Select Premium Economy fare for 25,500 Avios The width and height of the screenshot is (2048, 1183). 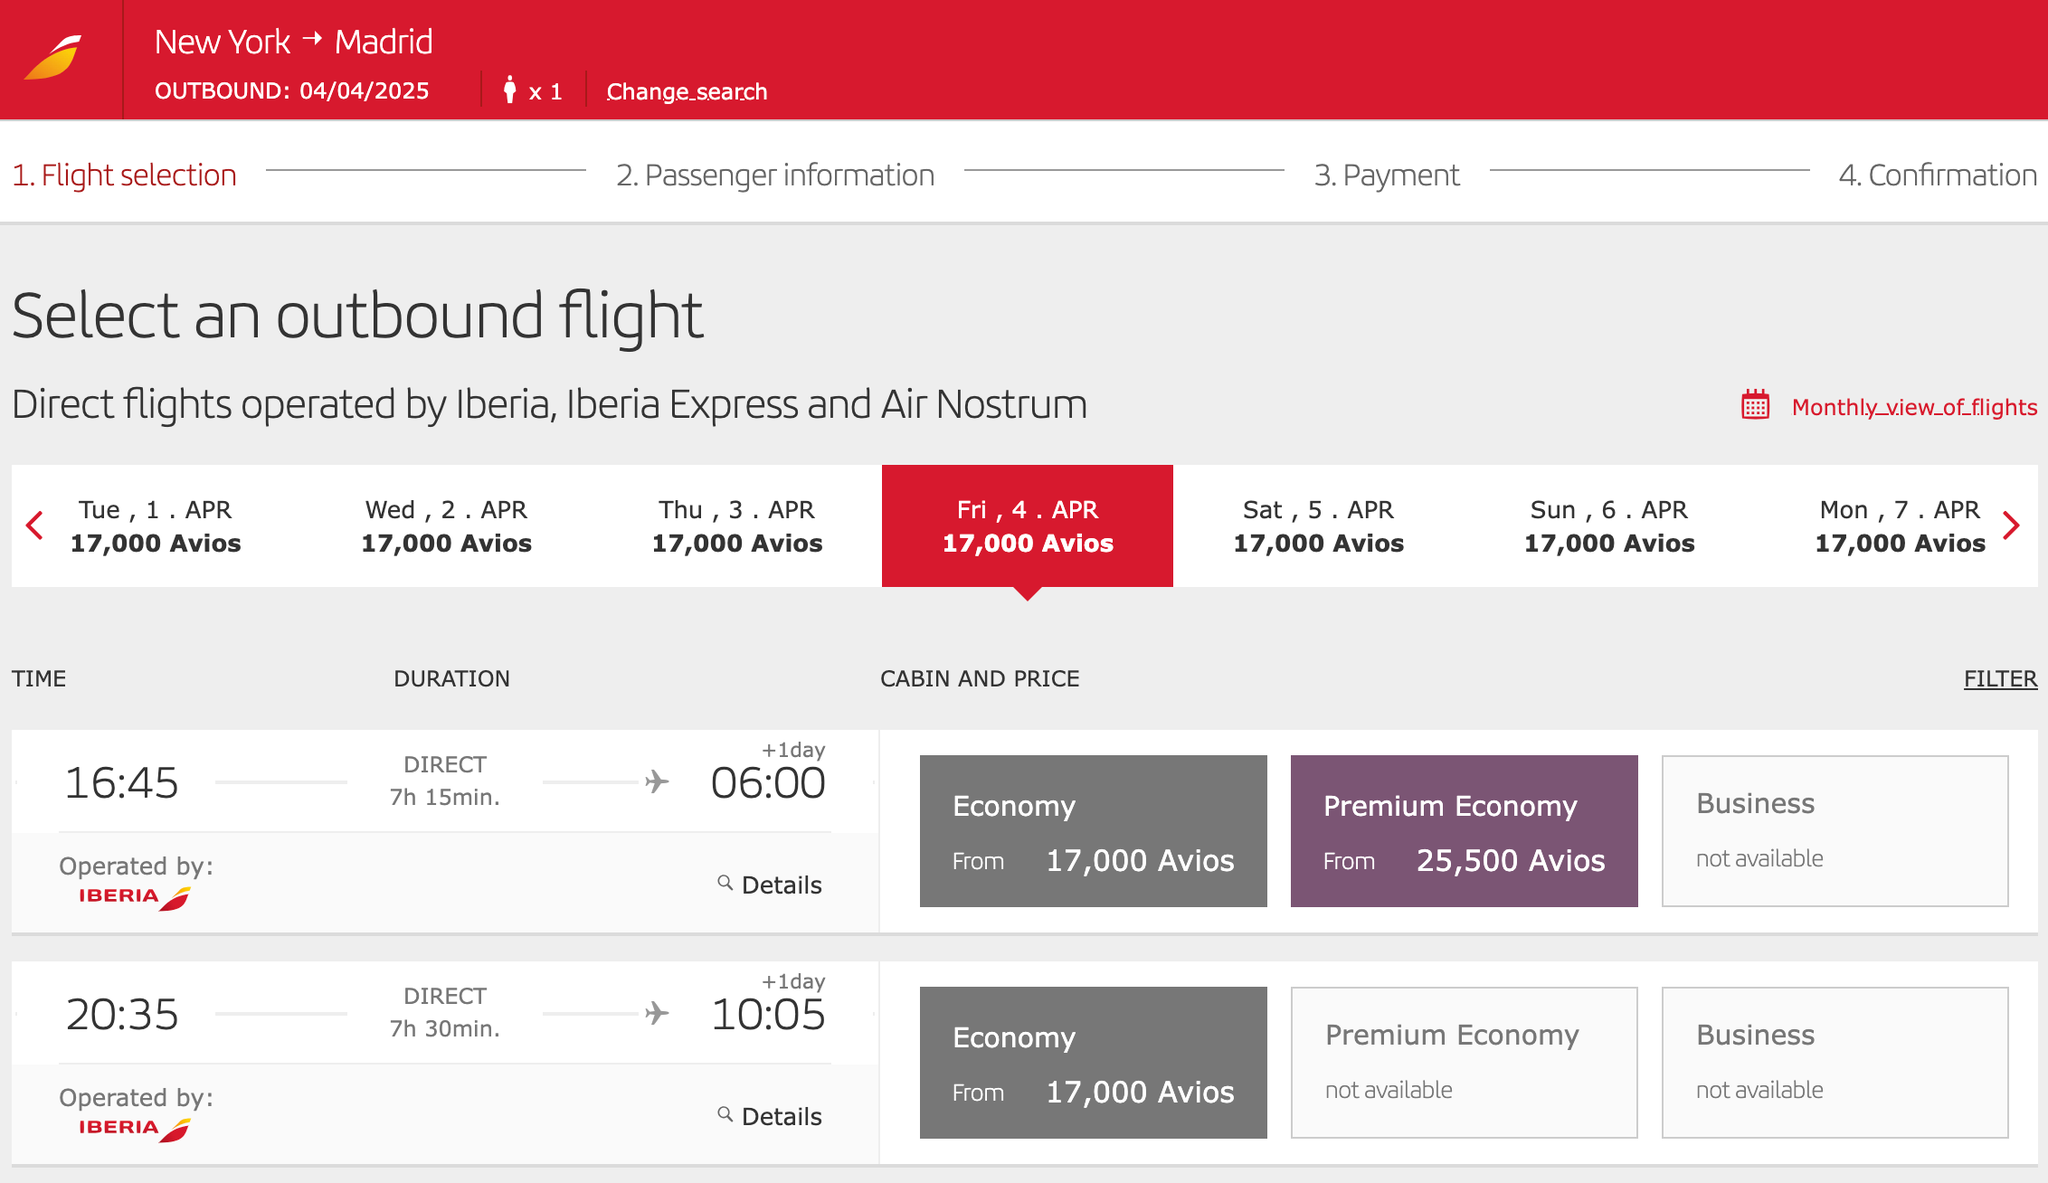point(1464,830)
